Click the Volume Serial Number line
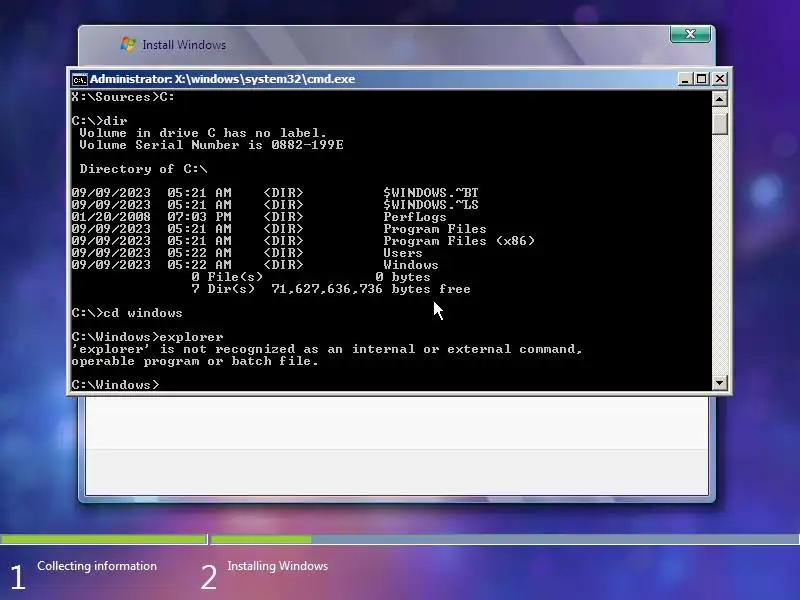This screenshot has width=800, height=600. point(211,145)
